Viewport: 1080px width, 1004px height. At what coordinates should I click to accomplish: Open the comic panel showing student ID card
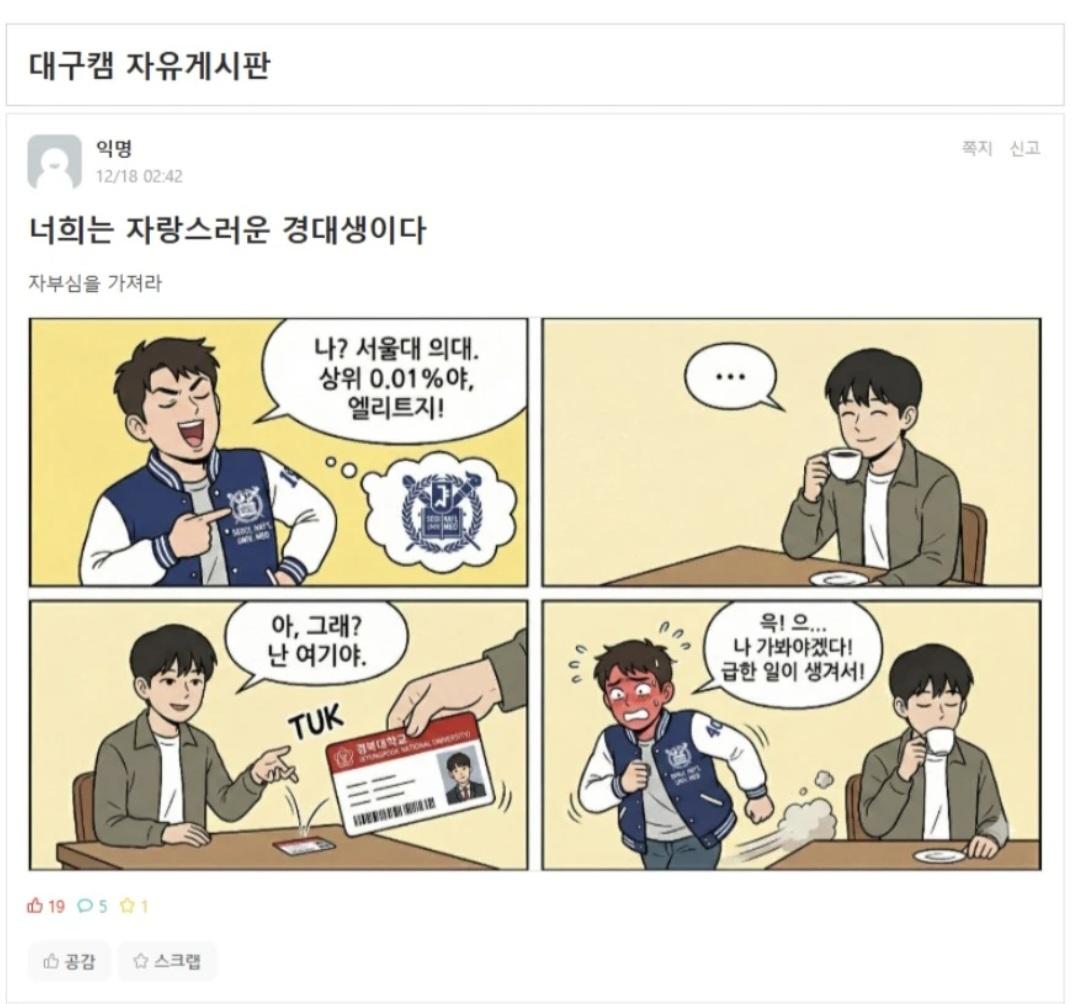coord(279,735)
